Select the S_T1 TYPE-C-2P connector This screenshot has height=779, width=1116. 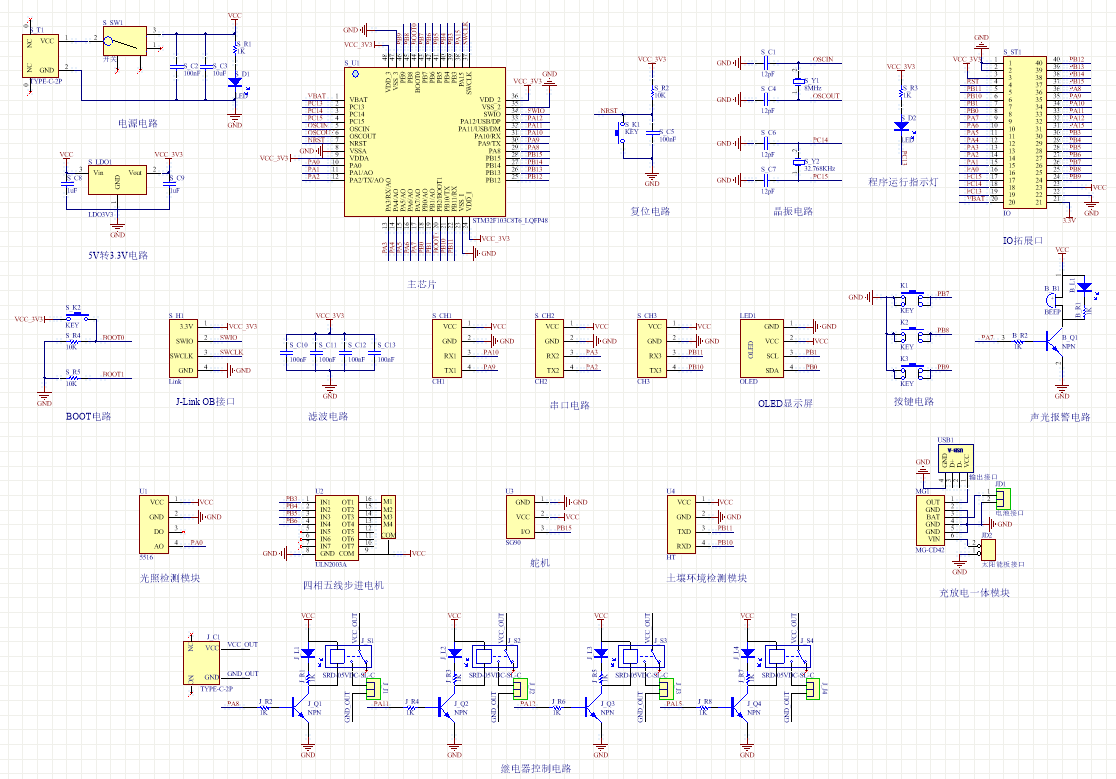40,55
